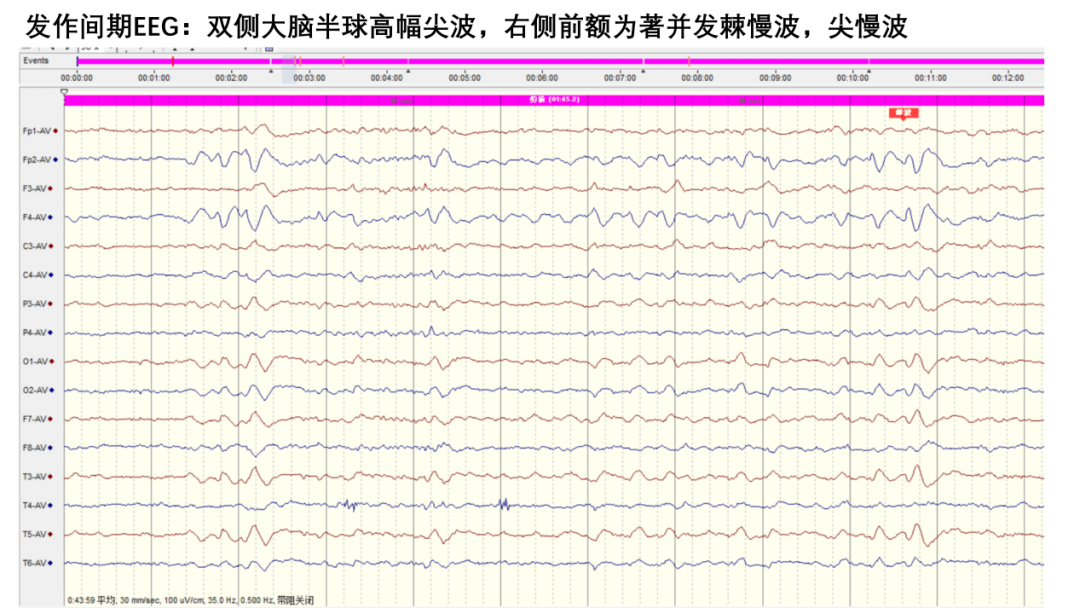Screen dimensions: 1080x608
Task: Click the Events row label
Action: (36, 61)
